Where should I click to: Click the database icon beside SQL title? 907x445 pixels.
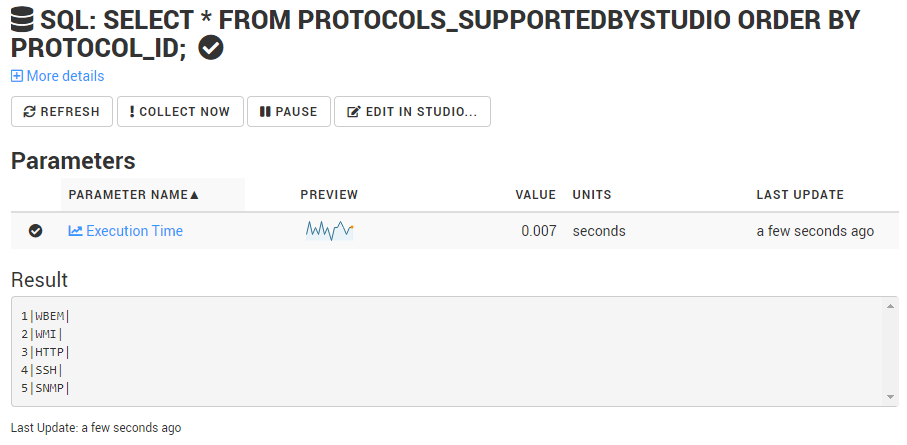click(x=22, y=20)
